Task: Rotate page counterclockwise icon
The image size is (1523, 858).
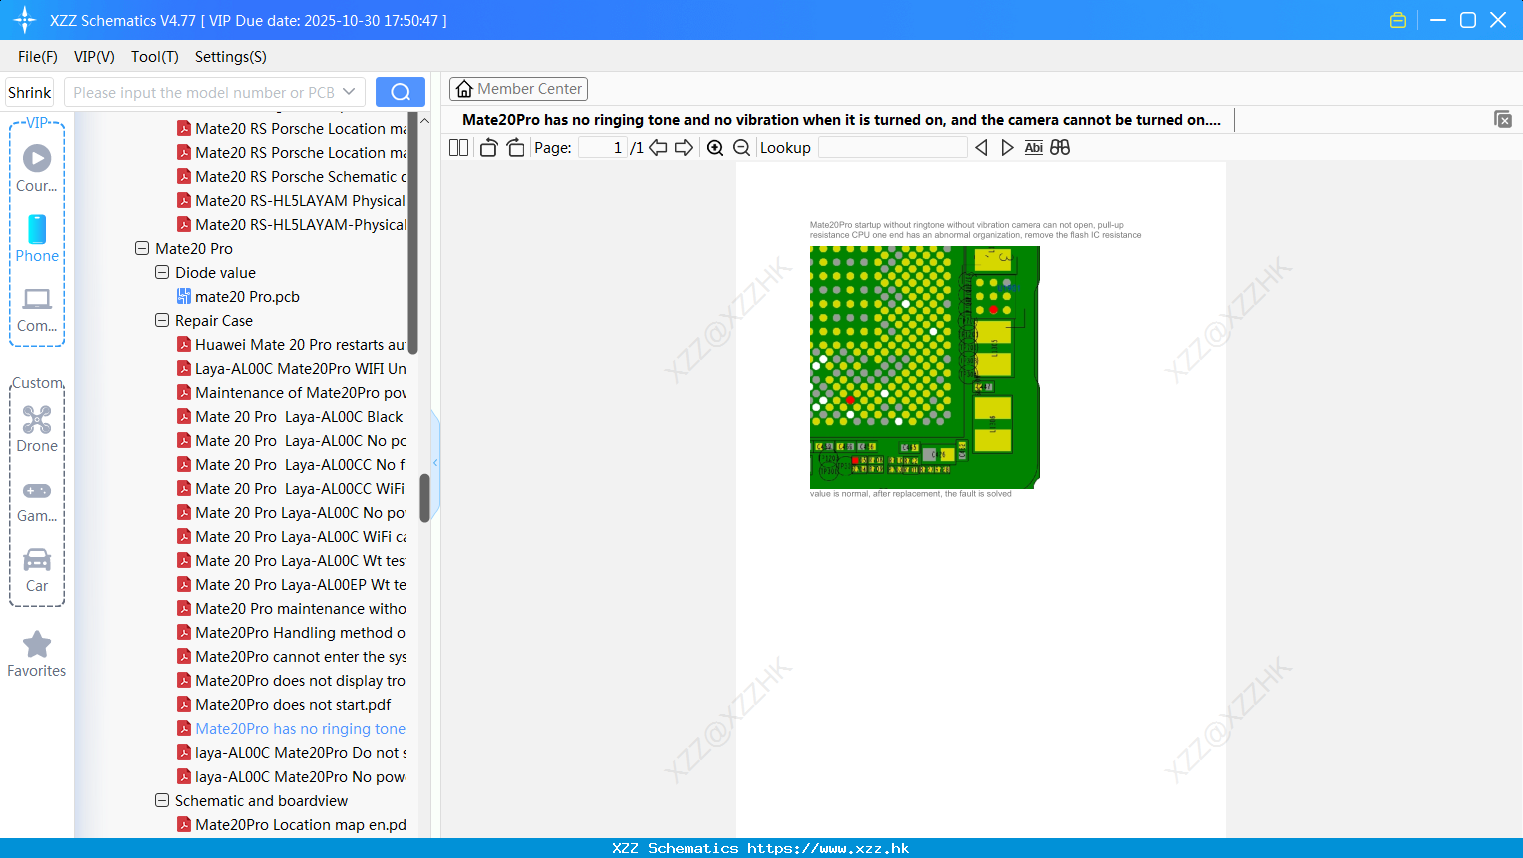Action: click(488, 148)
